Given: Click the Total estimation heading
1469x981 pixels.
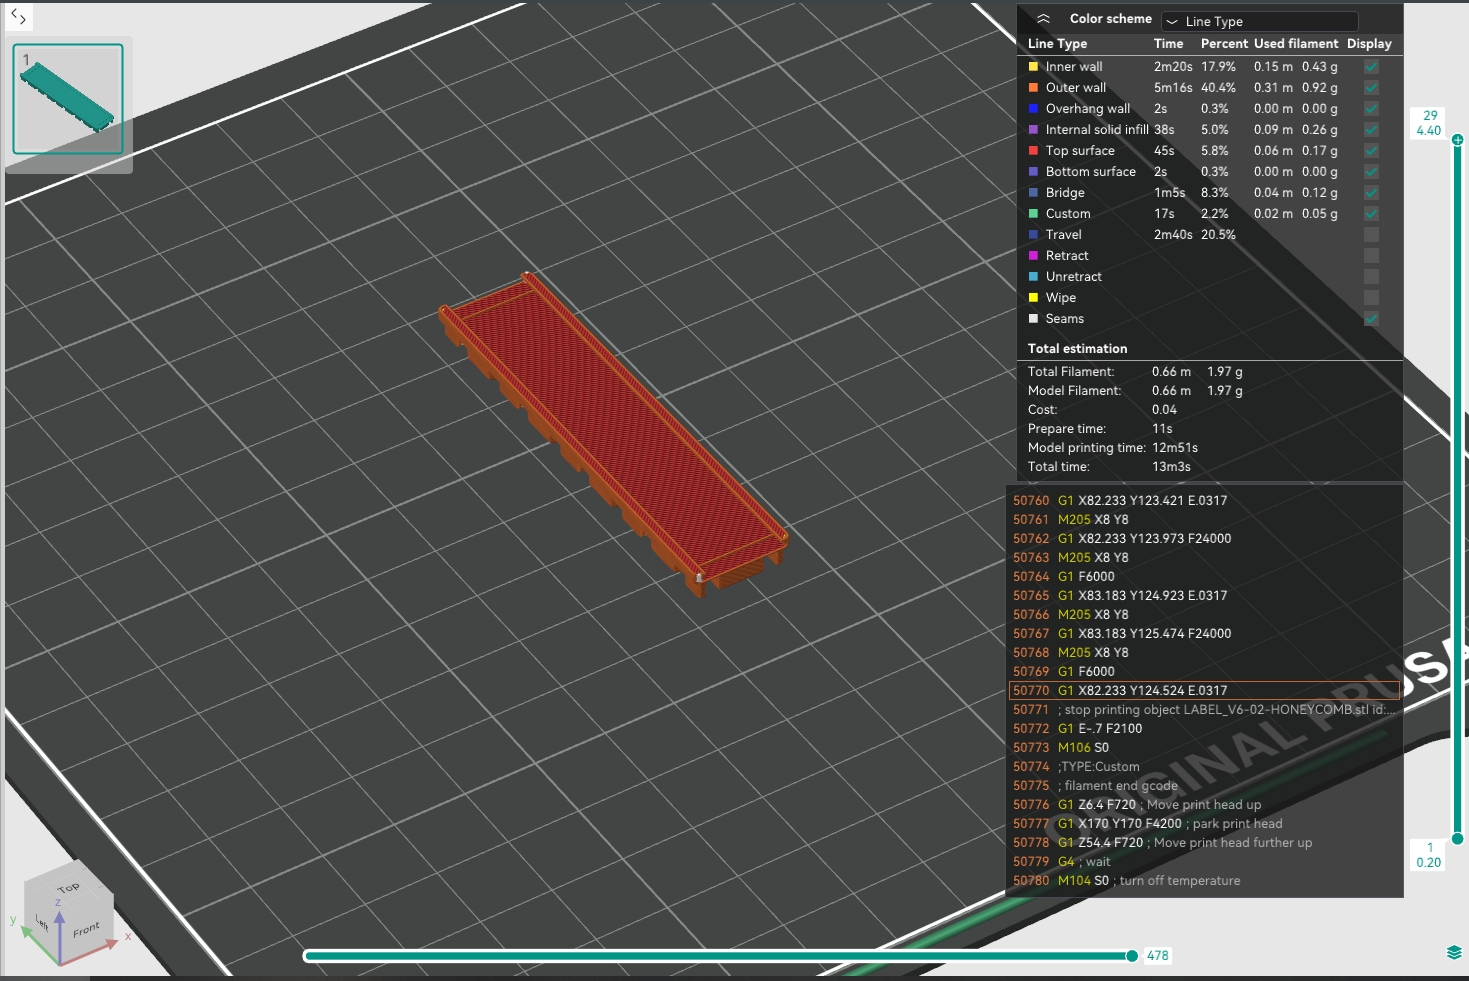Looking at the screenshot, I should (1077, 349).
